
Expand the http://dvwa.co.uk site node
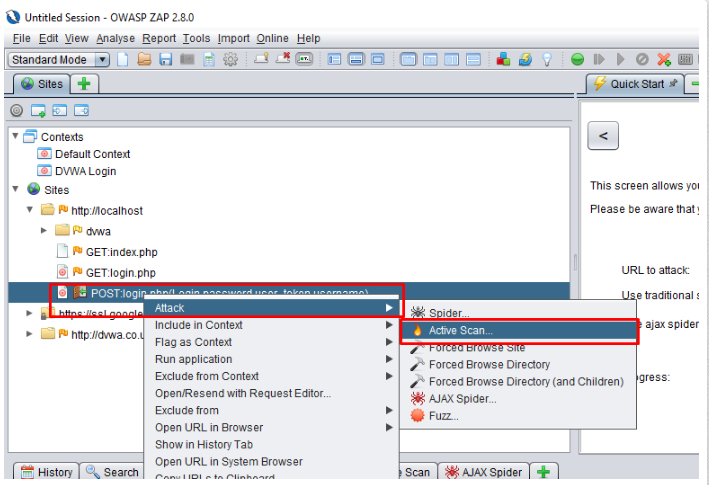(x=29, y=334)
